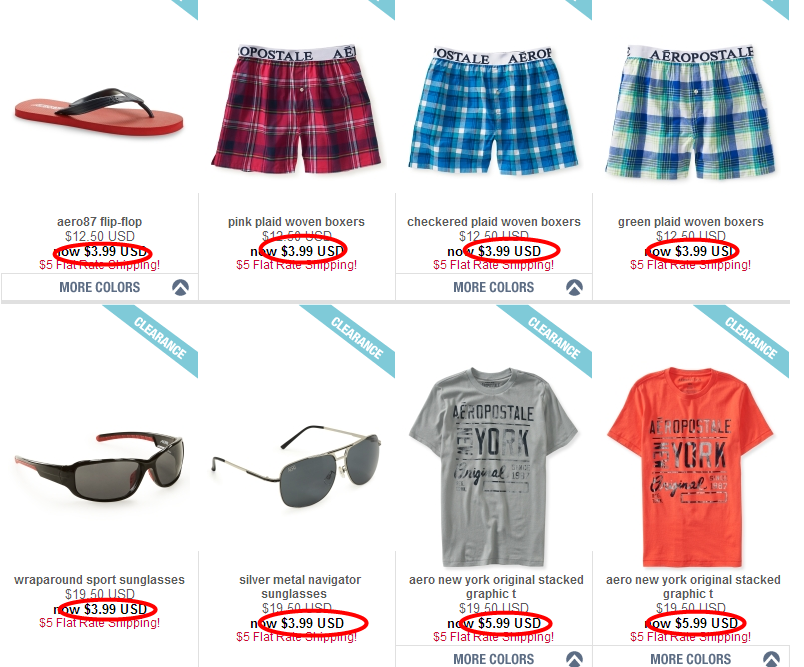Open the checkered plaid woven boxers link

(494, 222)
